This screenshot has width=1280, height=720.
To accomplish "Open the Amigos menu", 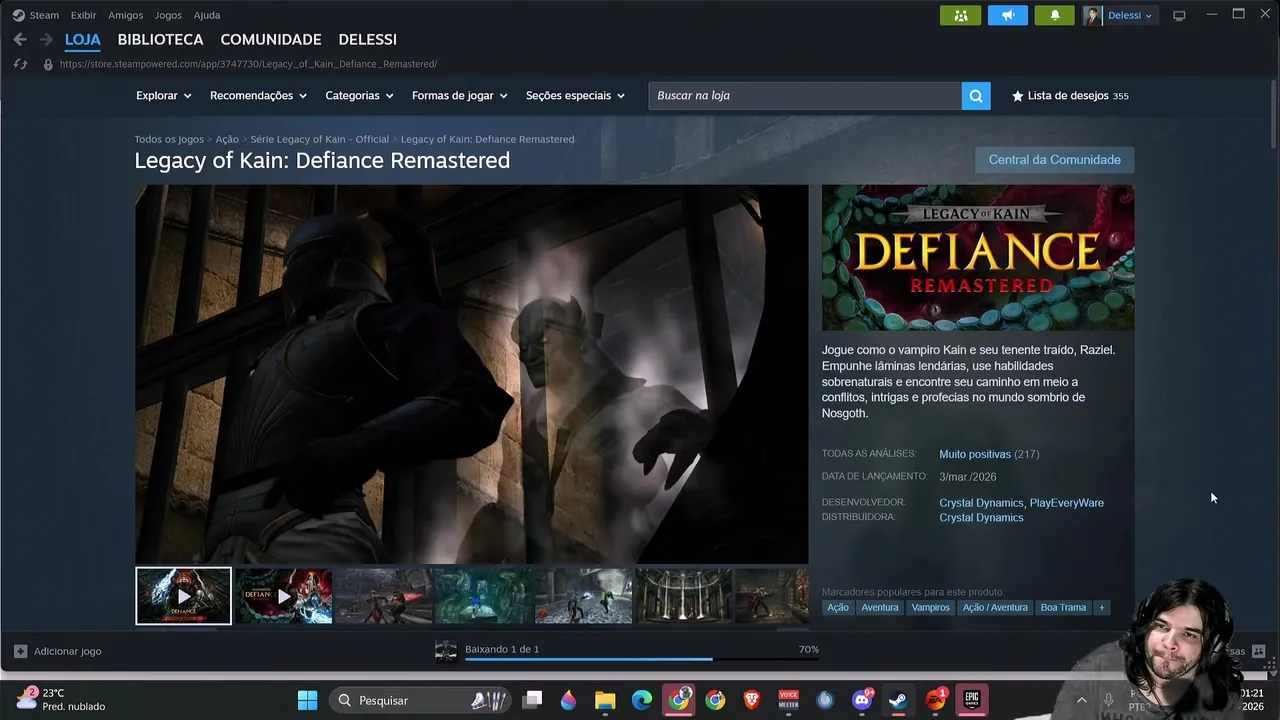I will pyautogui.click(x=125, y=15).
